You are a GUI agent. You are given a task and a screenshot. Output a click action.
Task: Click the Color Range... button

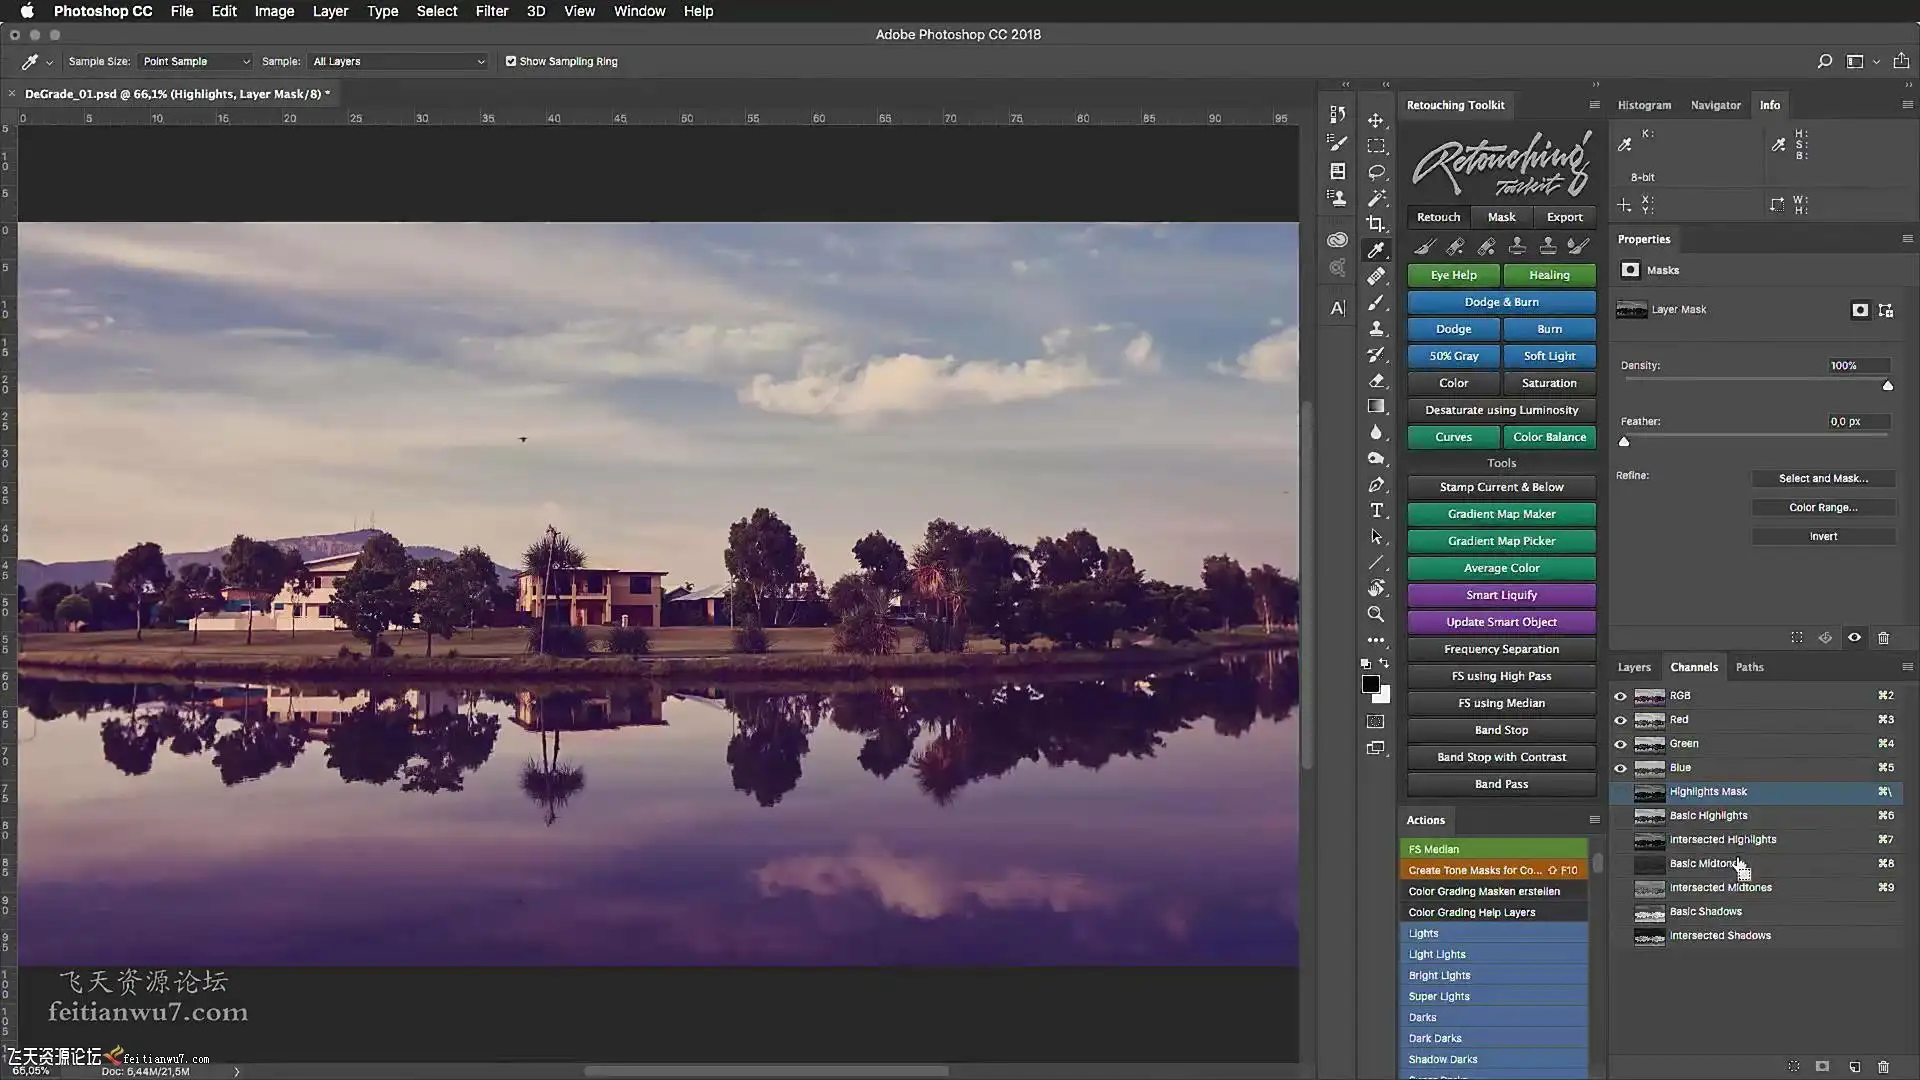click(x=1822, y=507)
